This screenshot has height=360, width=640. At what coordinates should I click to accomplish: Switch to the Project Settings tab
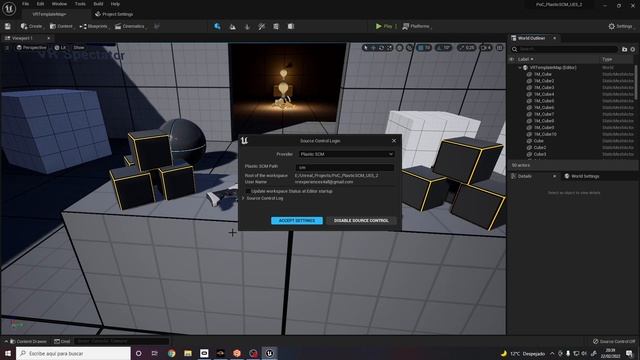114,14
